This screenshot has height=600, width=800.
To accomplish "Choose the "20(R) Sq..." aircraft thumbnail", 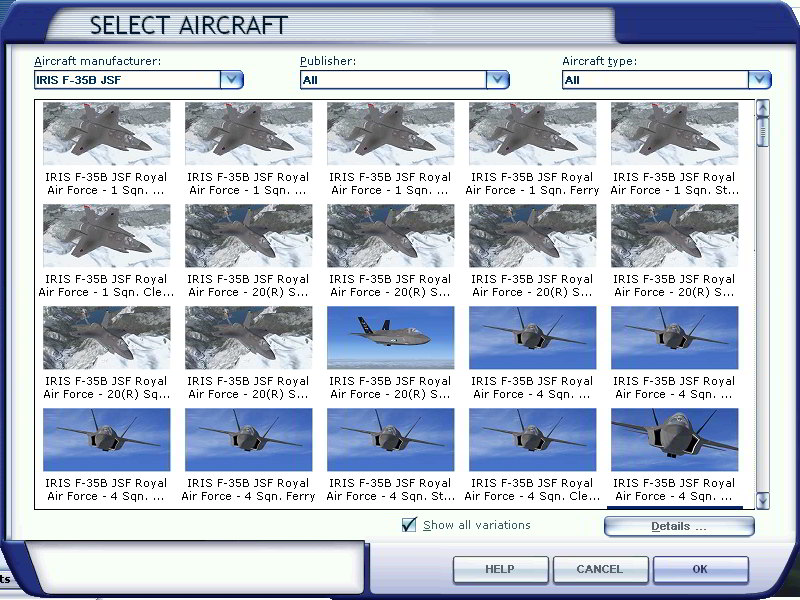I will coord(107,337).
